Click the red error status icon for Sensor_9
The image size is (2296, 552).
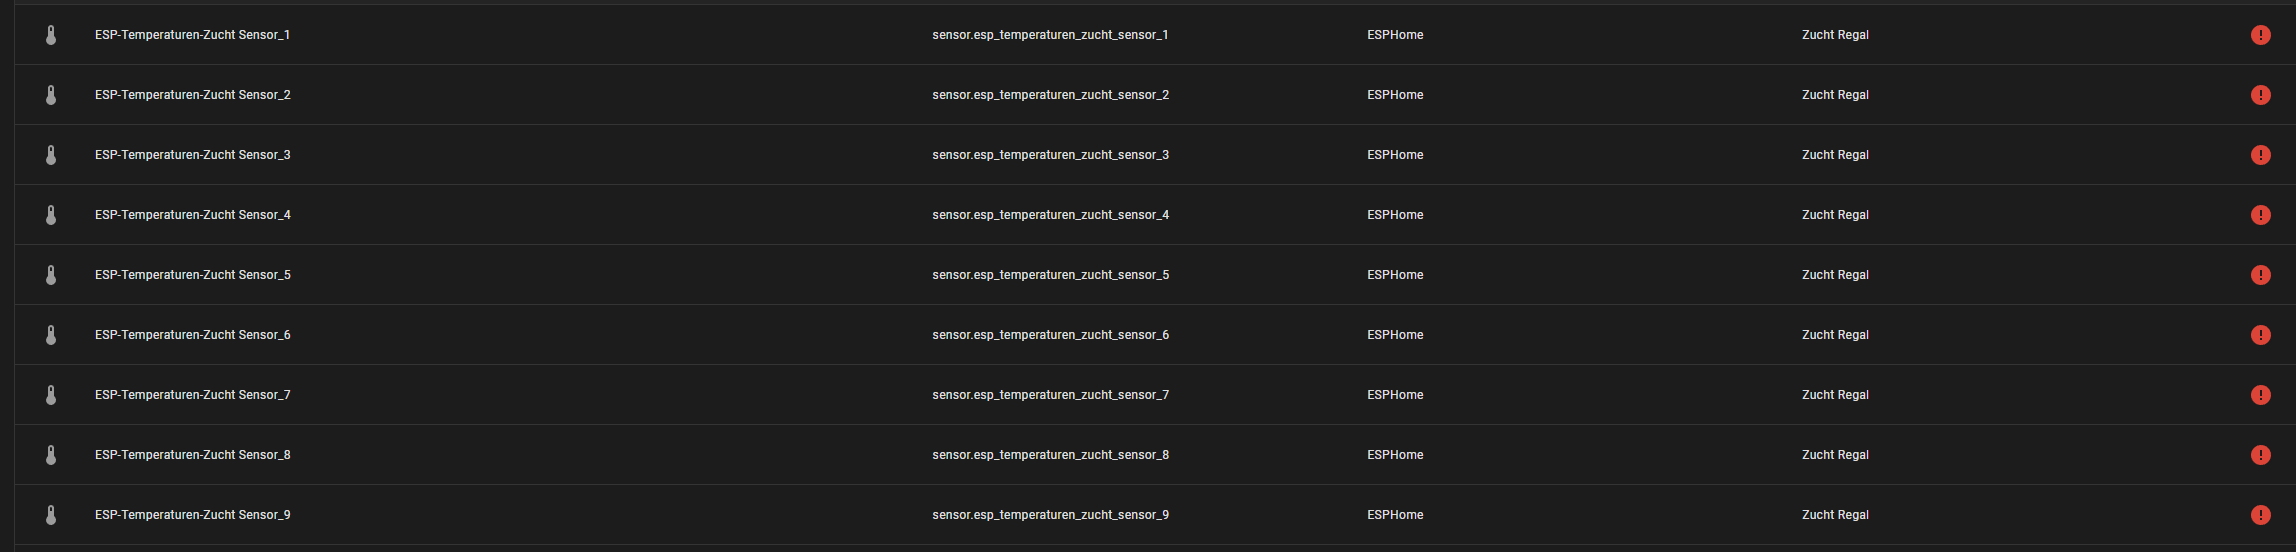[x=2260, y=515]
